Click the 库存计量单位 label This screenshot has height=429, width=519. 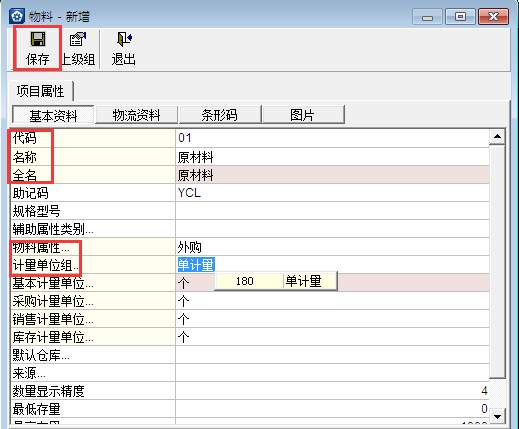(x=53, y=337)
